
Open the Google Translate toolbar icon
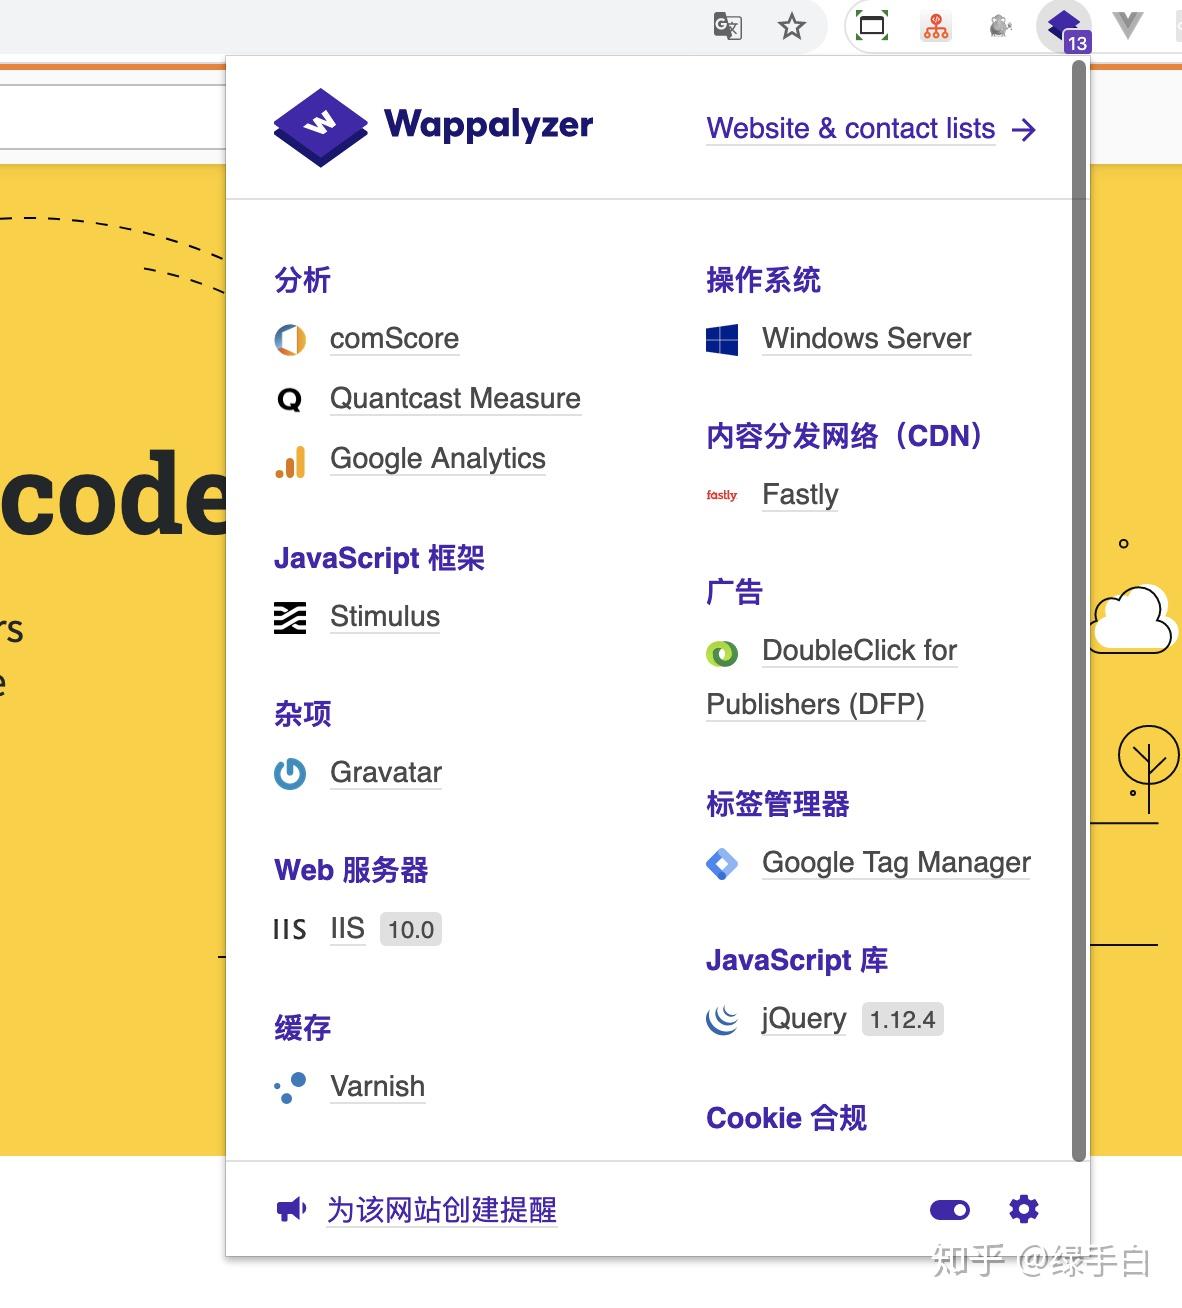[727, 26]
